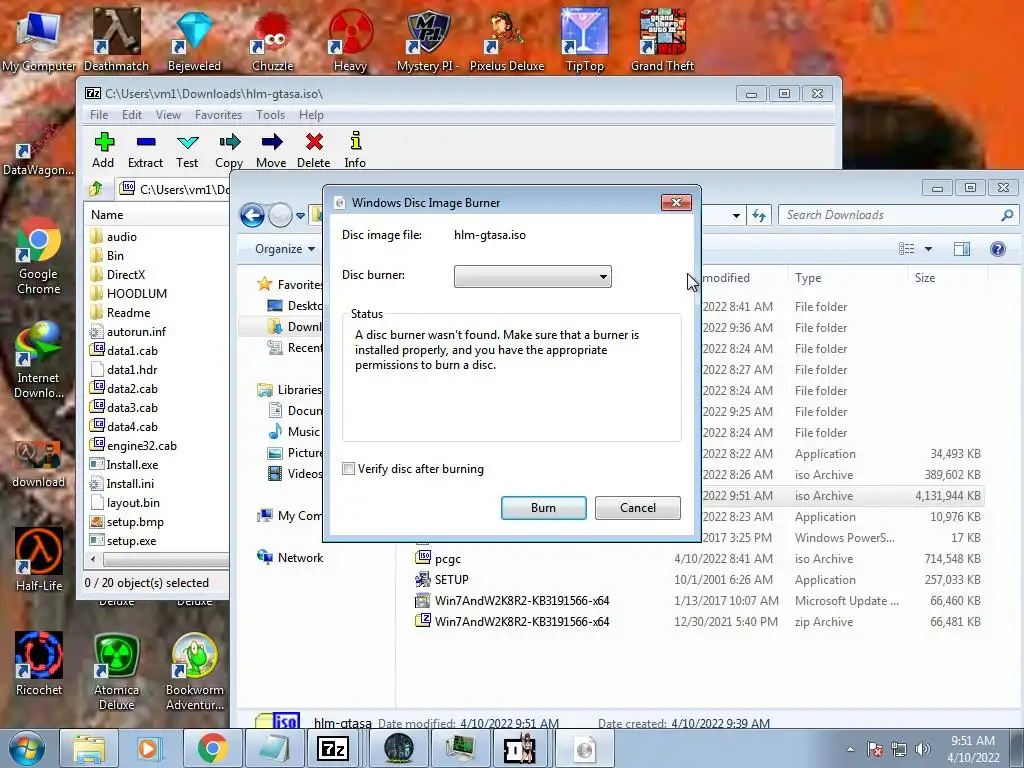Select the Bookworm Adventures desktop icon
The image size is (1024, 768).
(x=195, y=671)
